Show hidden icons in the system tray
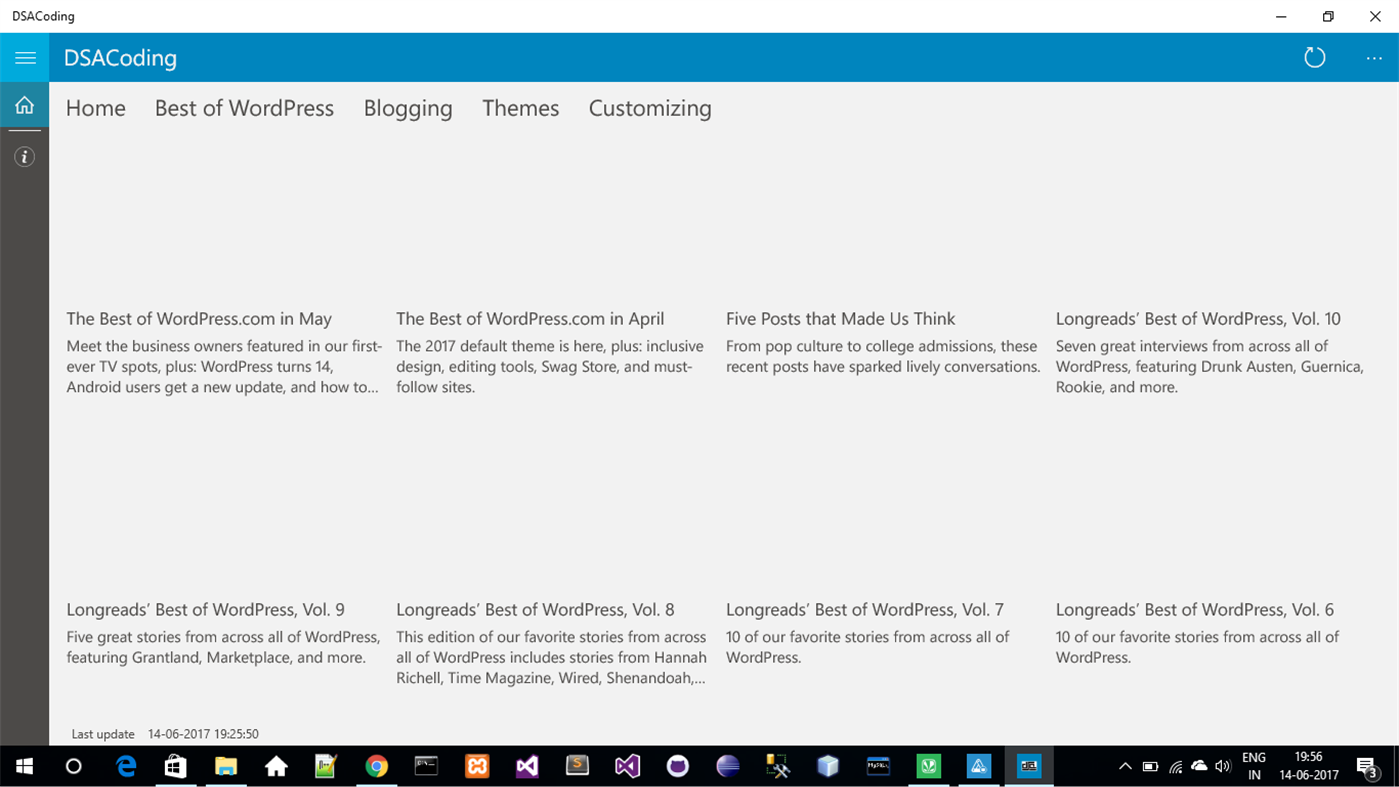Image resolution: width=1399 pixels, height=787 pixels. point(1124,766)
